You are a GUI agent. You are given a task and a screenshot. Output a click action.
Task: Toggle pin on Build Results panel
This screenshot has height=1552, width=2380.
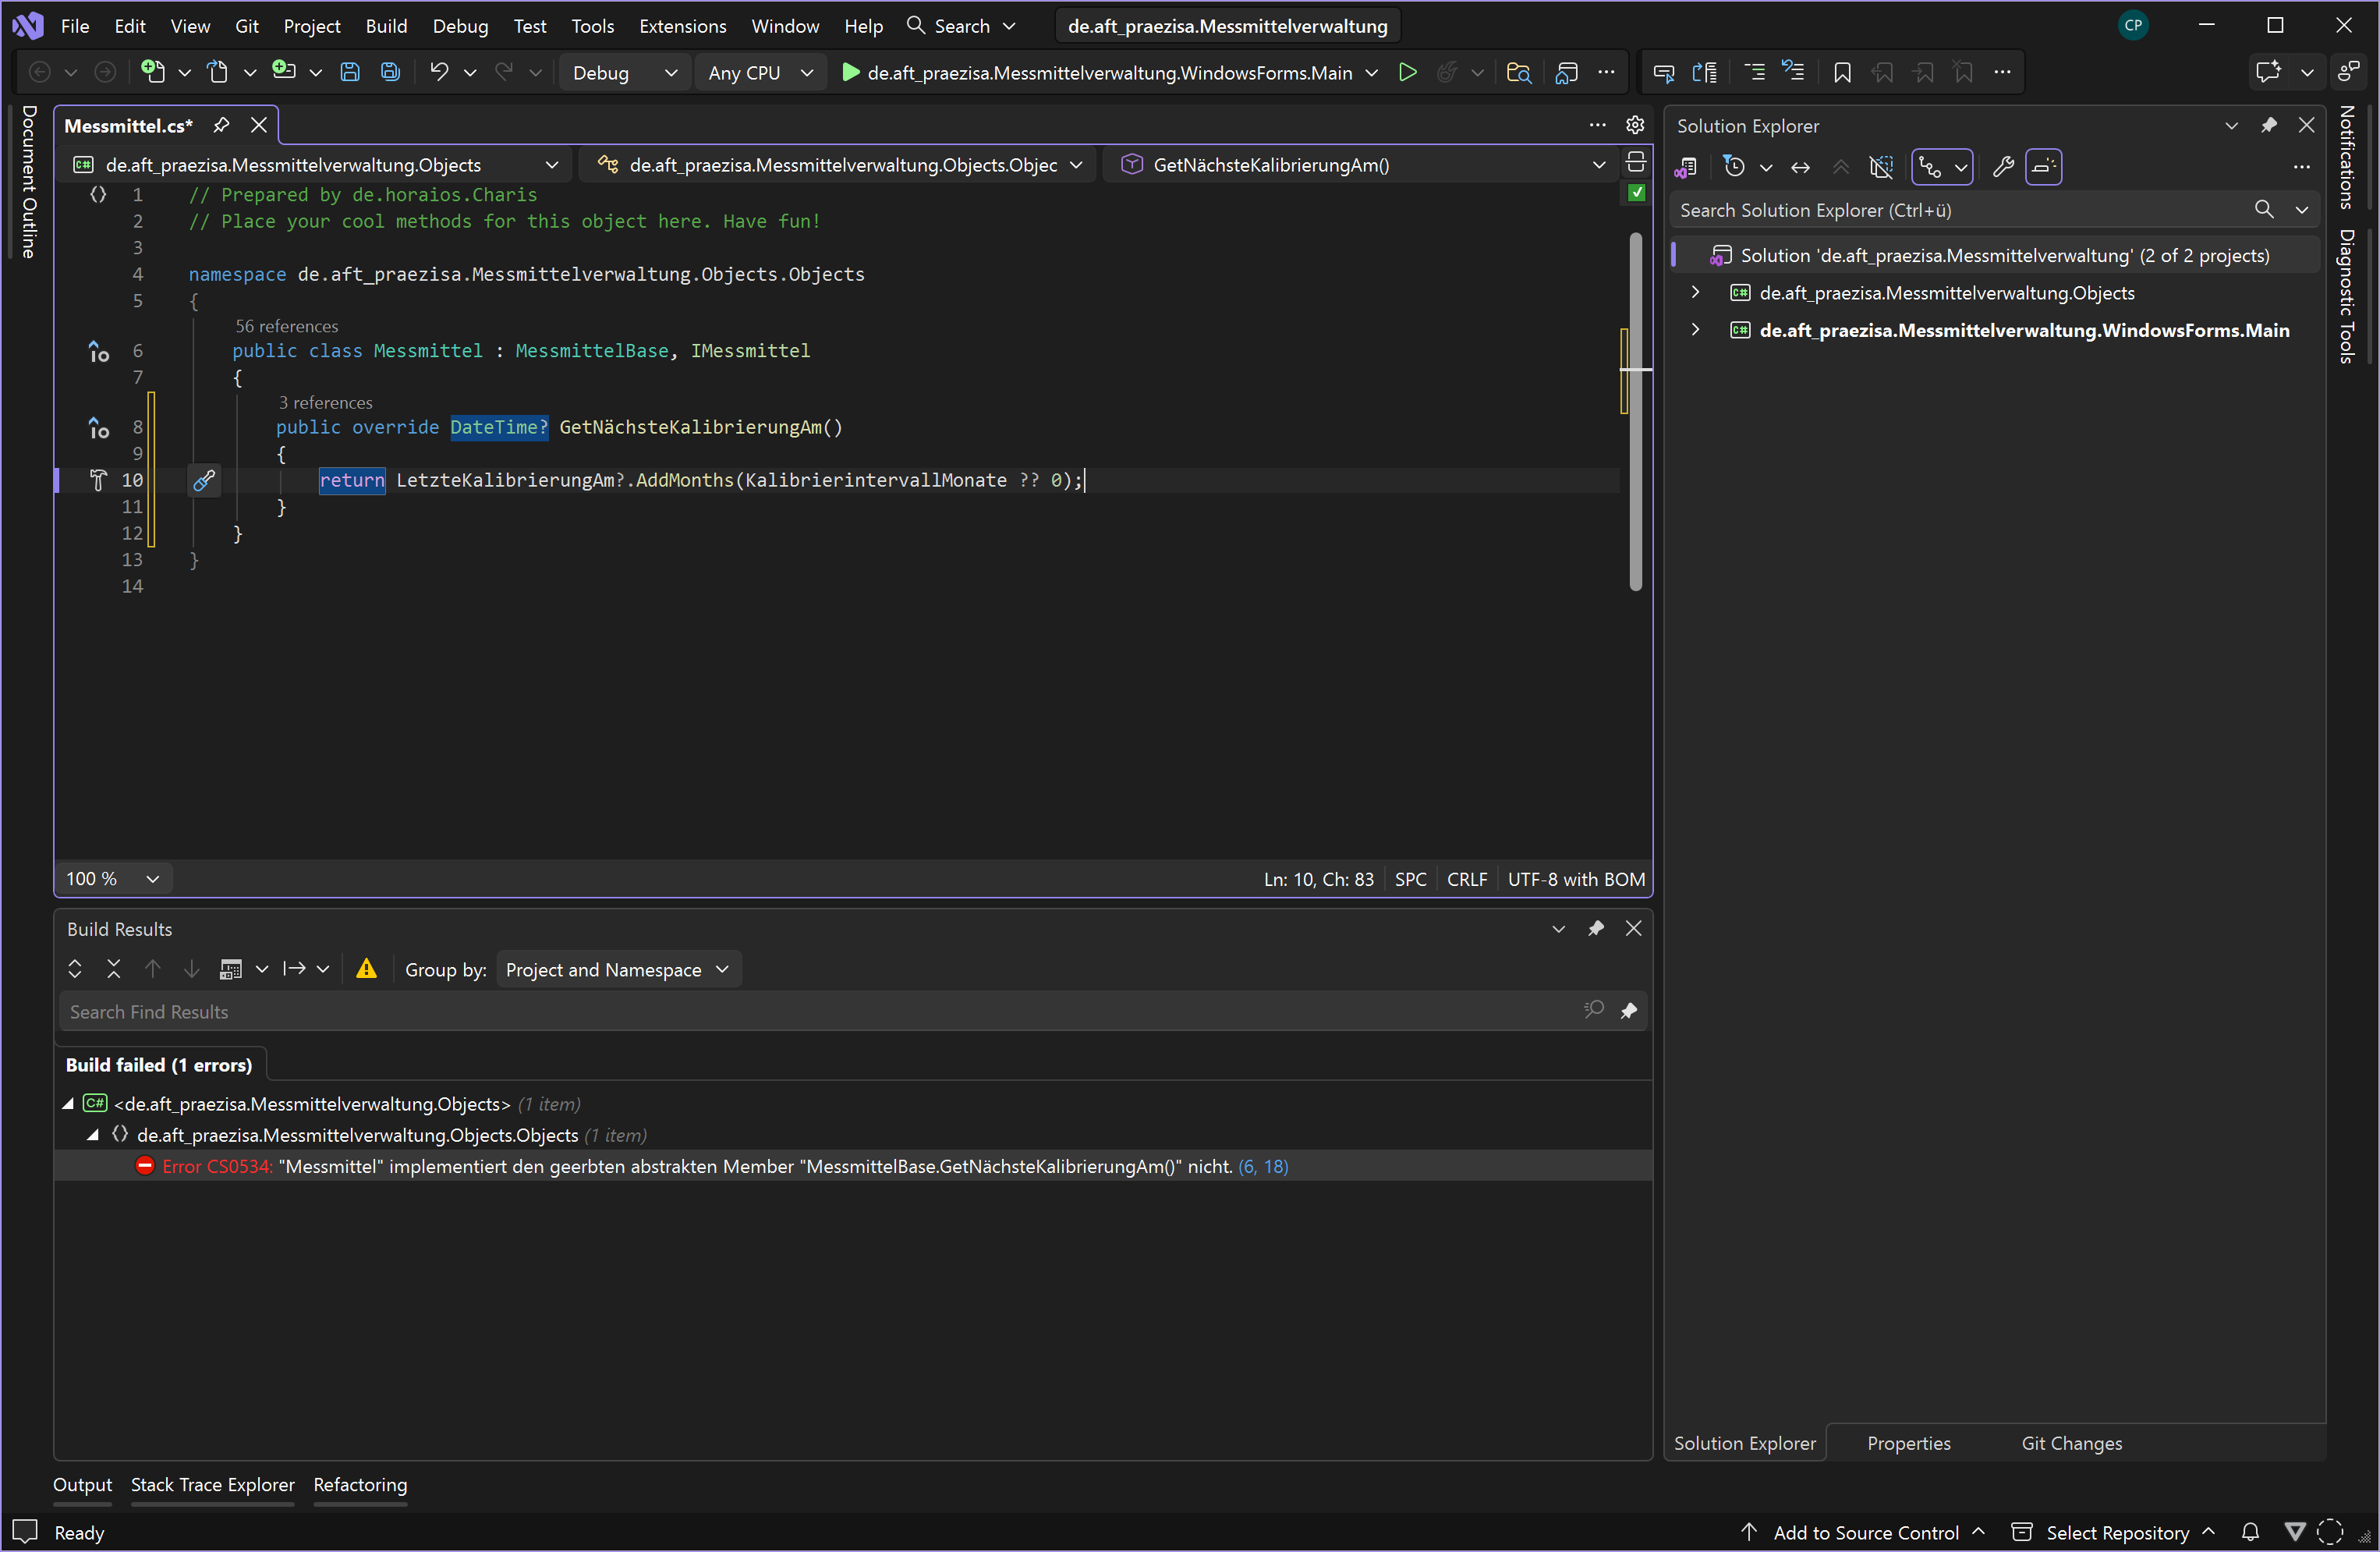pyautogui.click(x=1596, y=928)
